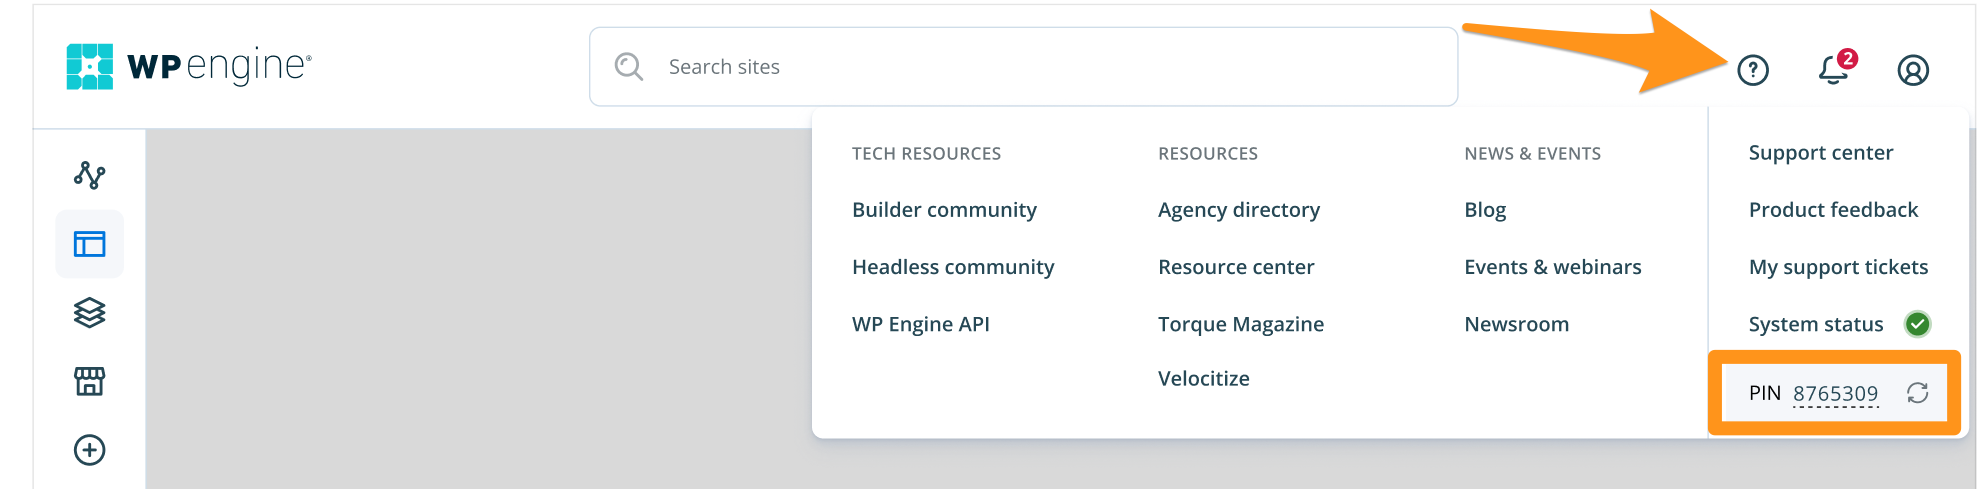This screenshot has height=489, width=1986.
Task: Click the green System status checkmark
Action: (1917, 324)
